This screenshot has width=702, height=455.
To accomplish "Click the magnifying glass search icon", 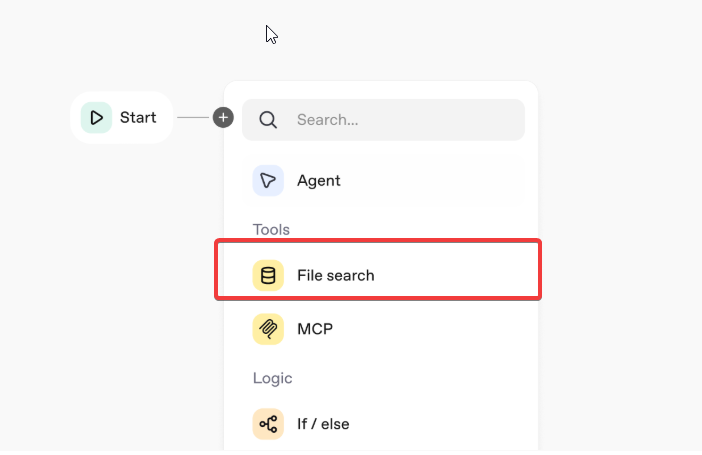I will click(x=268, y=120).
